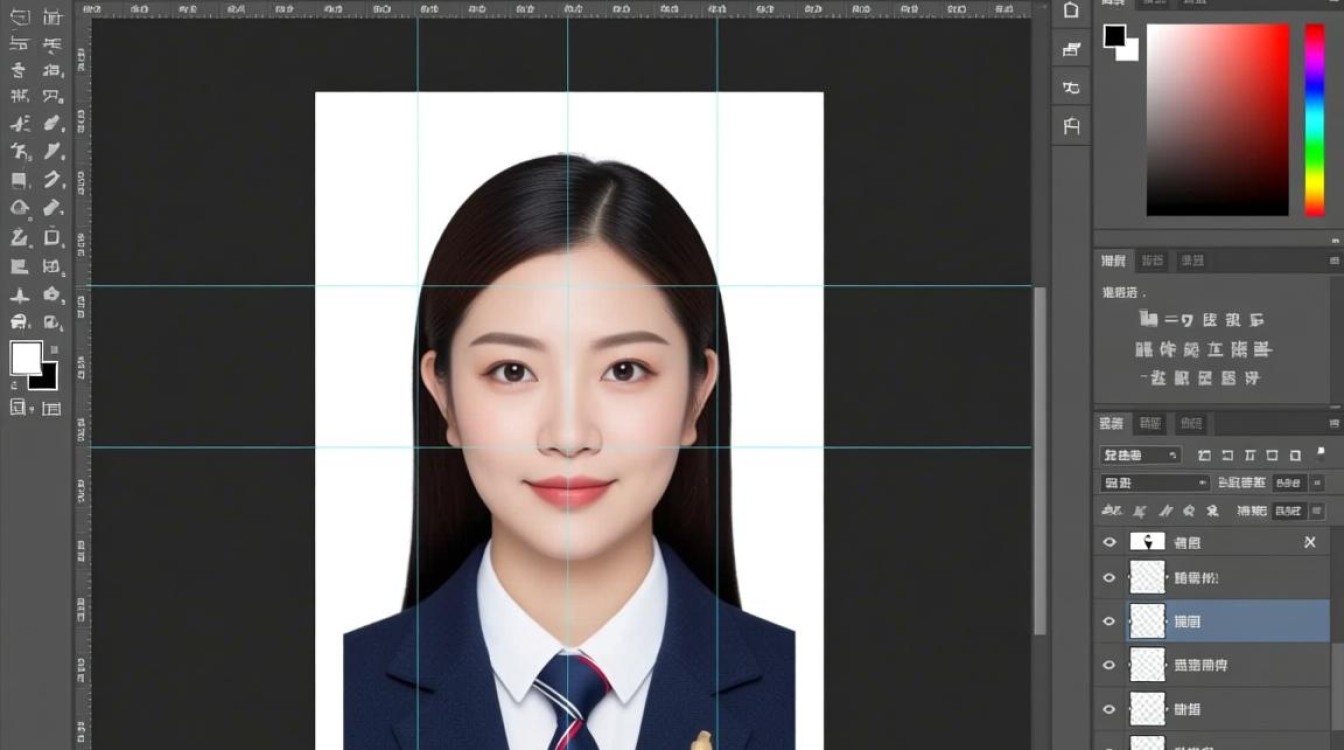
Task: Click the white foreground swatch in left toolbar
Action: click(x=26, y=357)
